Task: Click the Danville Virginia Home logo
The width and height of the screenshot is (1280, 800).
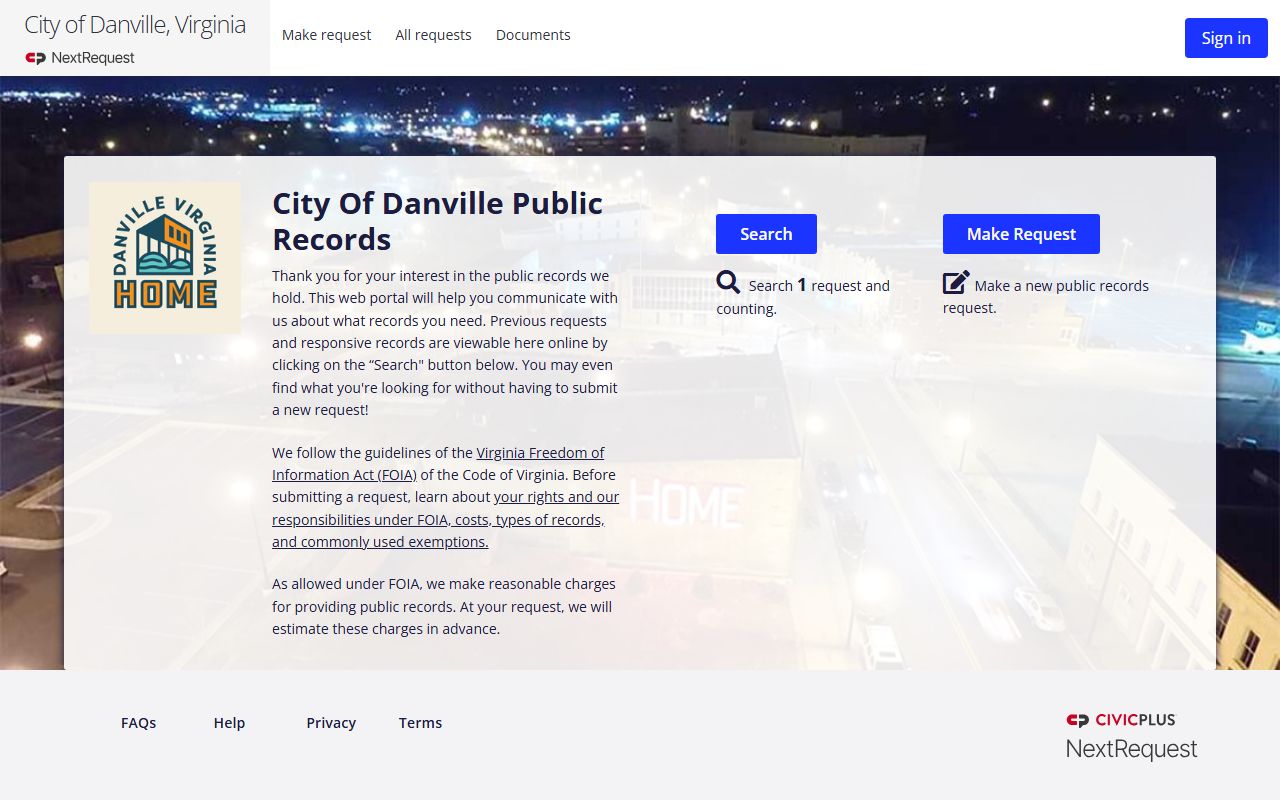Action: coord(165,258)
